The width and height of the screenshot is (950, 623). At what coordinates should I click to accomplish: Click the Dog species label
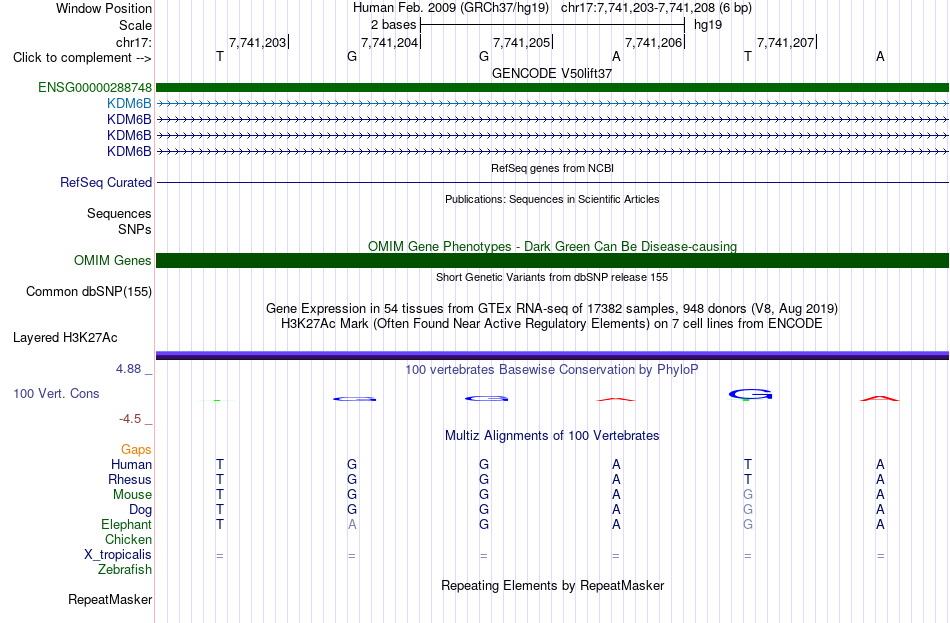tap(140, 510)
